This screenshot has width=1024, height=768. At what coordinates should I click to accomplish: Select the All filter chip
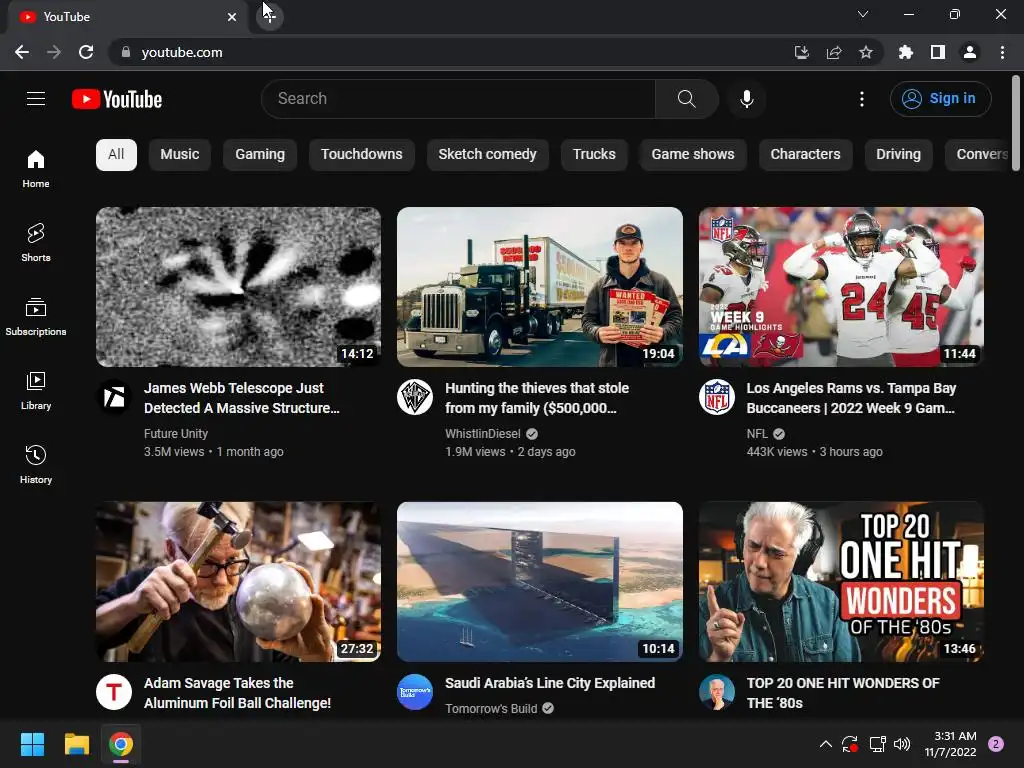[116, 154]
